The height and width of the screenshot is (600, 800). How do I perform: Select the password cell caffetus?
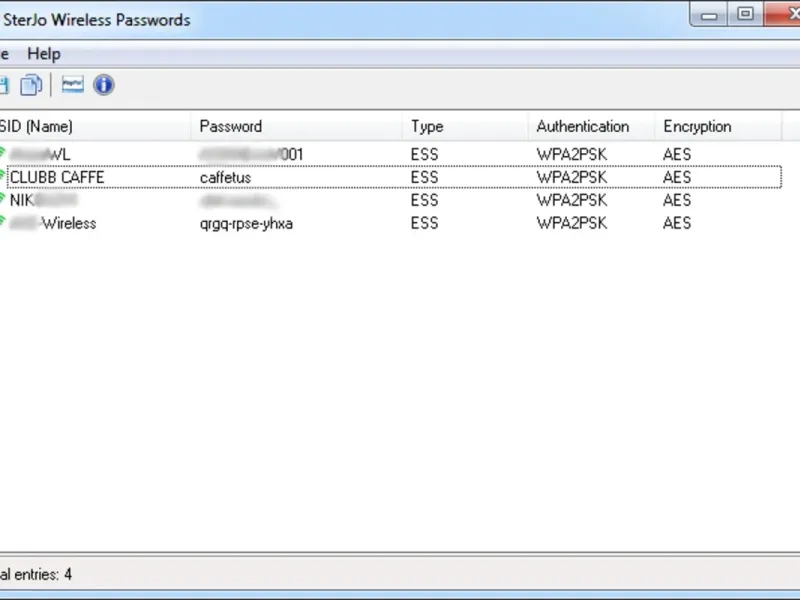[226, 178]
